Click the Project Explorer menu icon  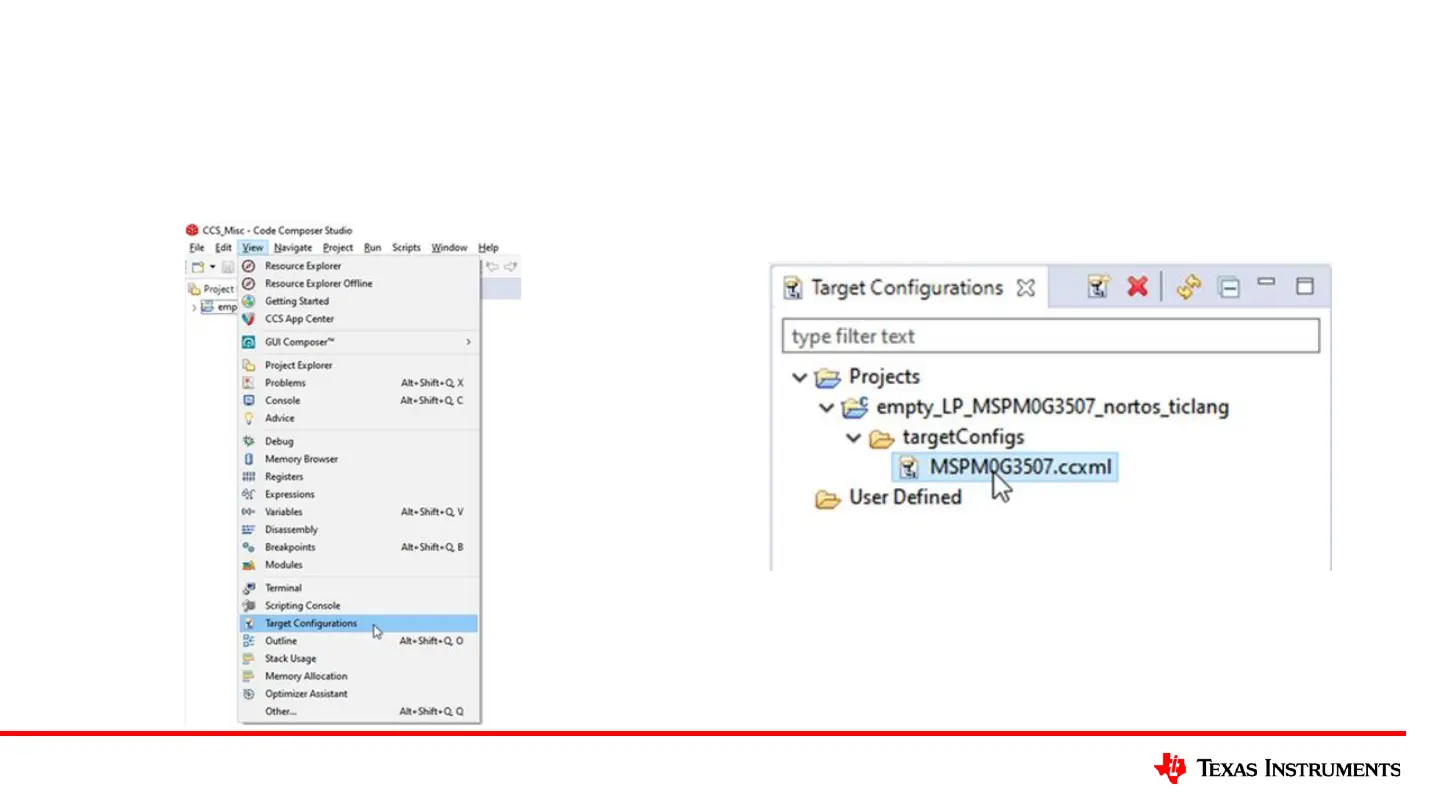pos(249,365)
